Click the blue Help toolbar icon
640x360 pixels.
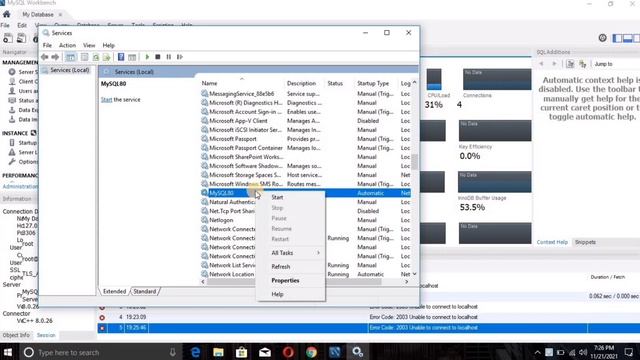coord(121,57)
